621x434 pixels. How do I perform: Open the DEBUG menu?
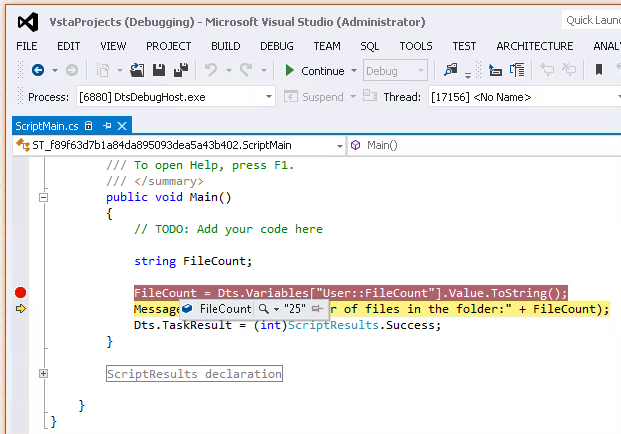coord(277,46)
